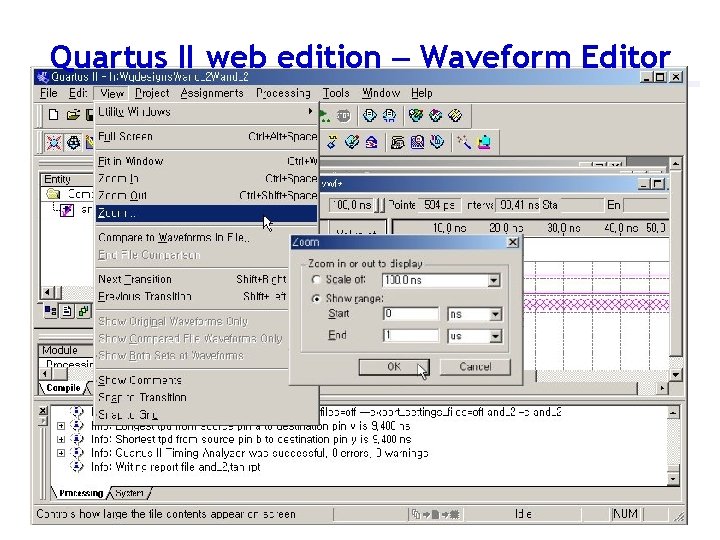Click the blue house-shaped toolbar icon
This screenshot has height=540, width=720.
371,142
